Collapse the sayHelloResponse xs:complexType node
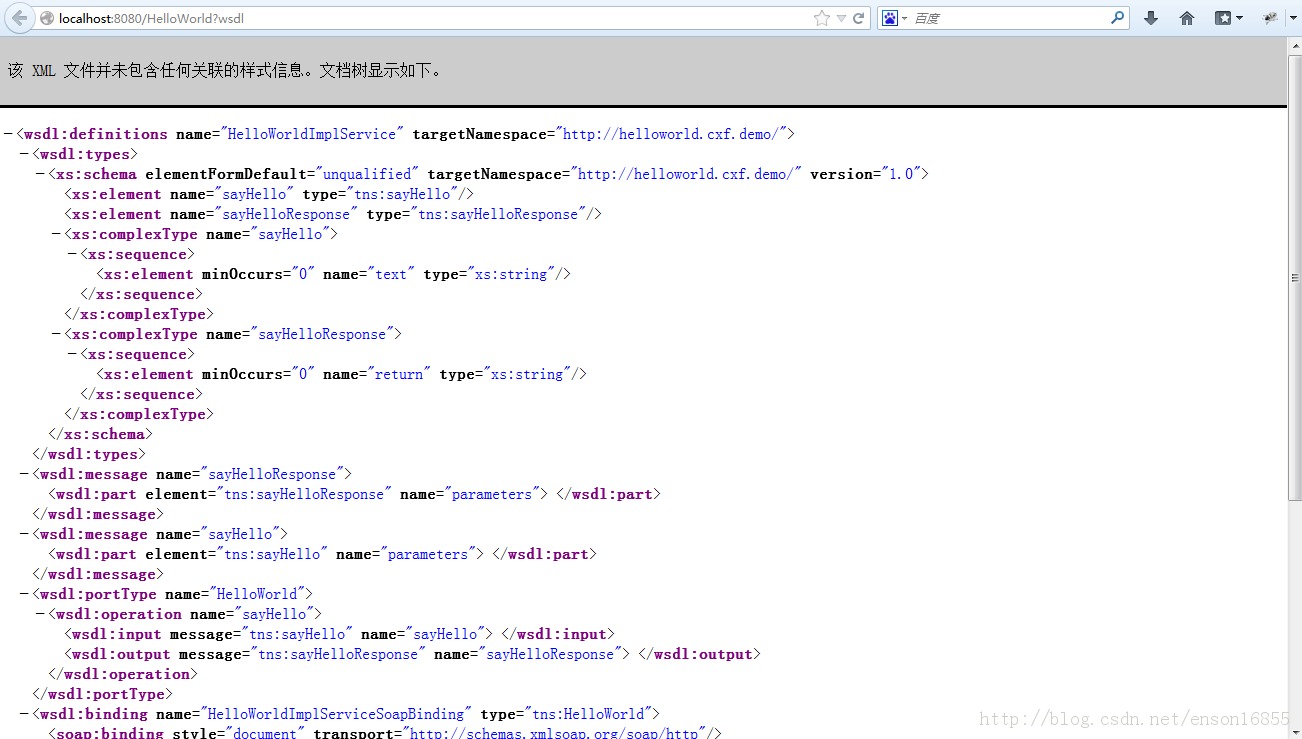This screenshot has width=1302, height=739. [x=56, y=334]
